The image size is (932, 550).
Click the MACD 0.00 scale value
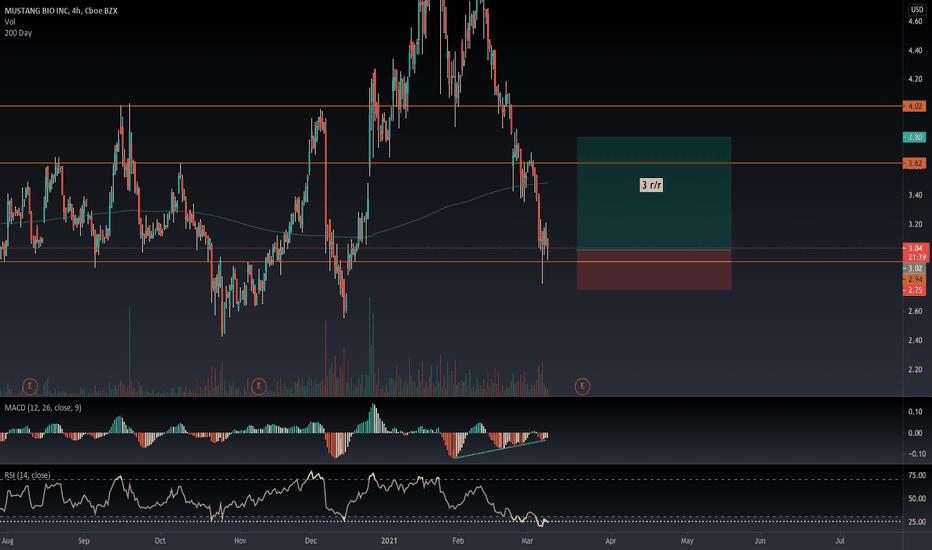(915, 433)
